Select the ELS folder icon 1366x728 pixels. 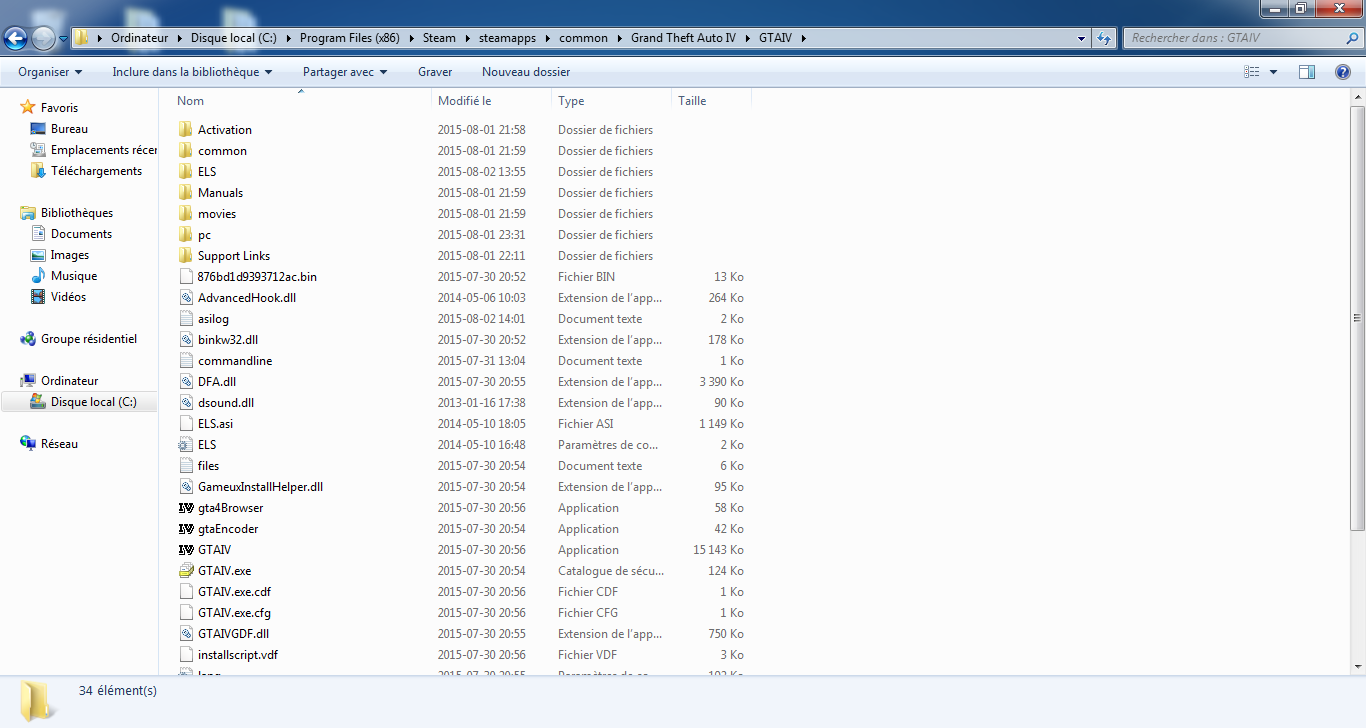point(185,172)
